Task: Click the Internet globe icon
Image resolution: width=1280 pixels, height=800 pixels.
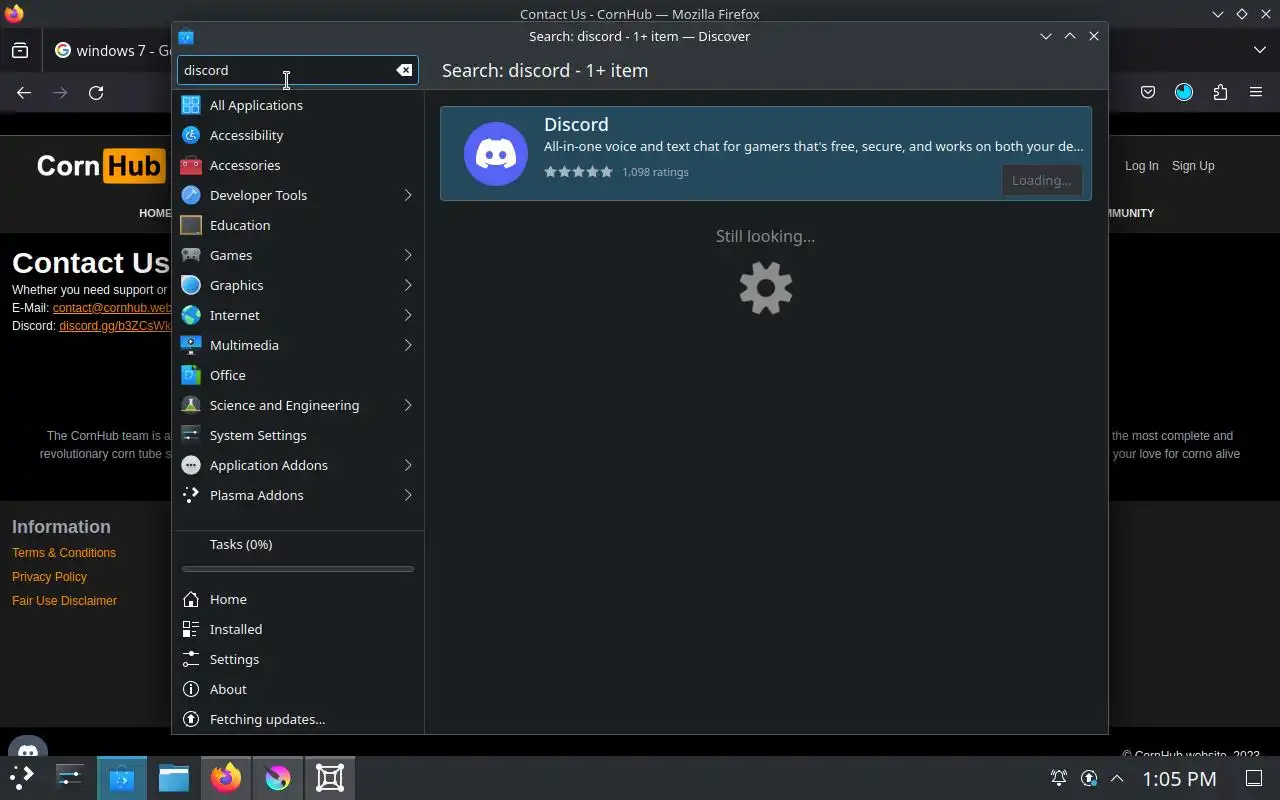Action: pyautogui.click(x=191, y=315)
